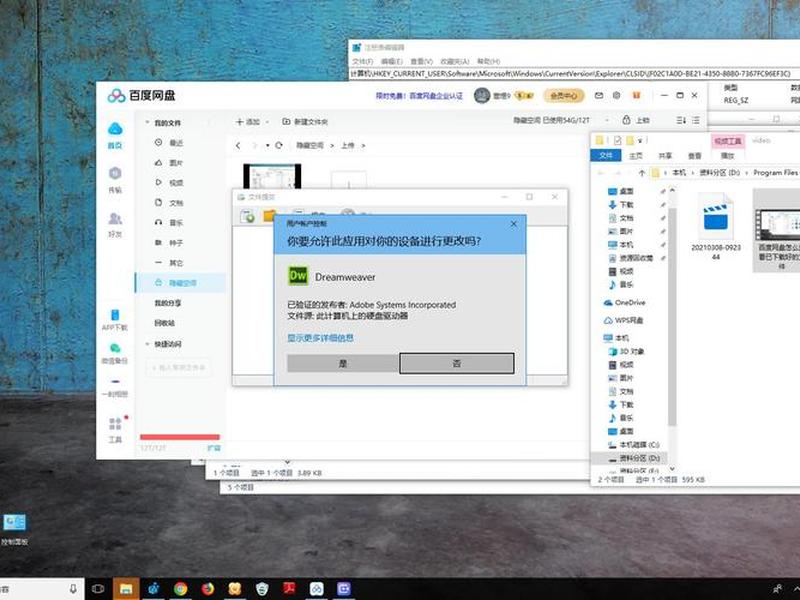Image resolution: width=800 pixels, height=600 pixels.
Task: Click orange gift icon in Baidu Netdisk
Action: click(636, 95)
